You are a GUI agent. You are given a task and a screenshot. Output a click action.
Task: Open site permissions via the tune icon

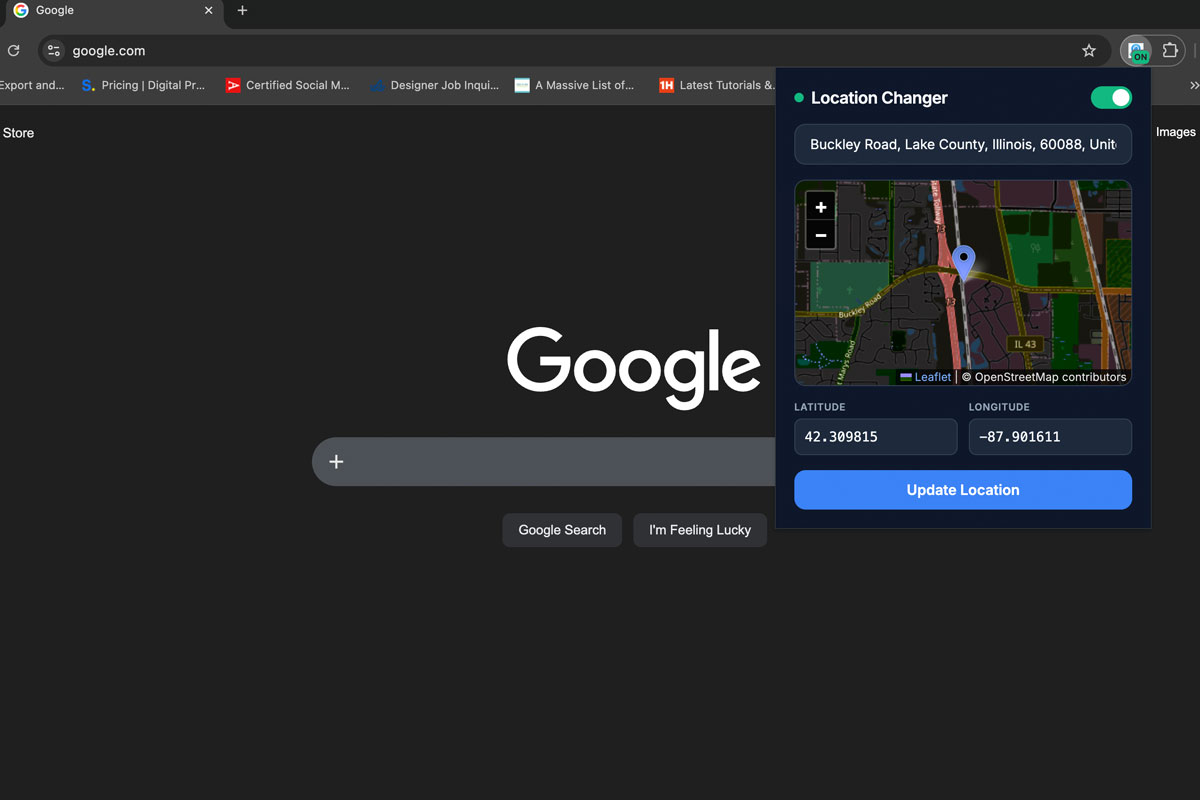(x=53, y=50)
